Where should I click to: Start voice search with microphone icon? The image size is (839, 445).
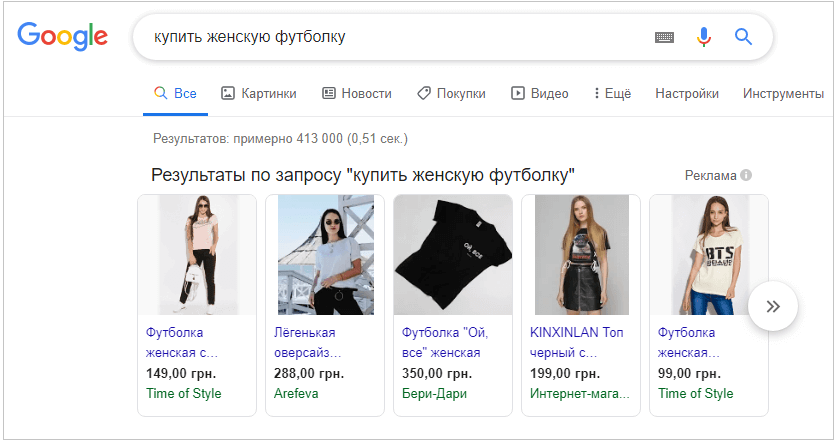pyautogui.click(x=704, y=37)
